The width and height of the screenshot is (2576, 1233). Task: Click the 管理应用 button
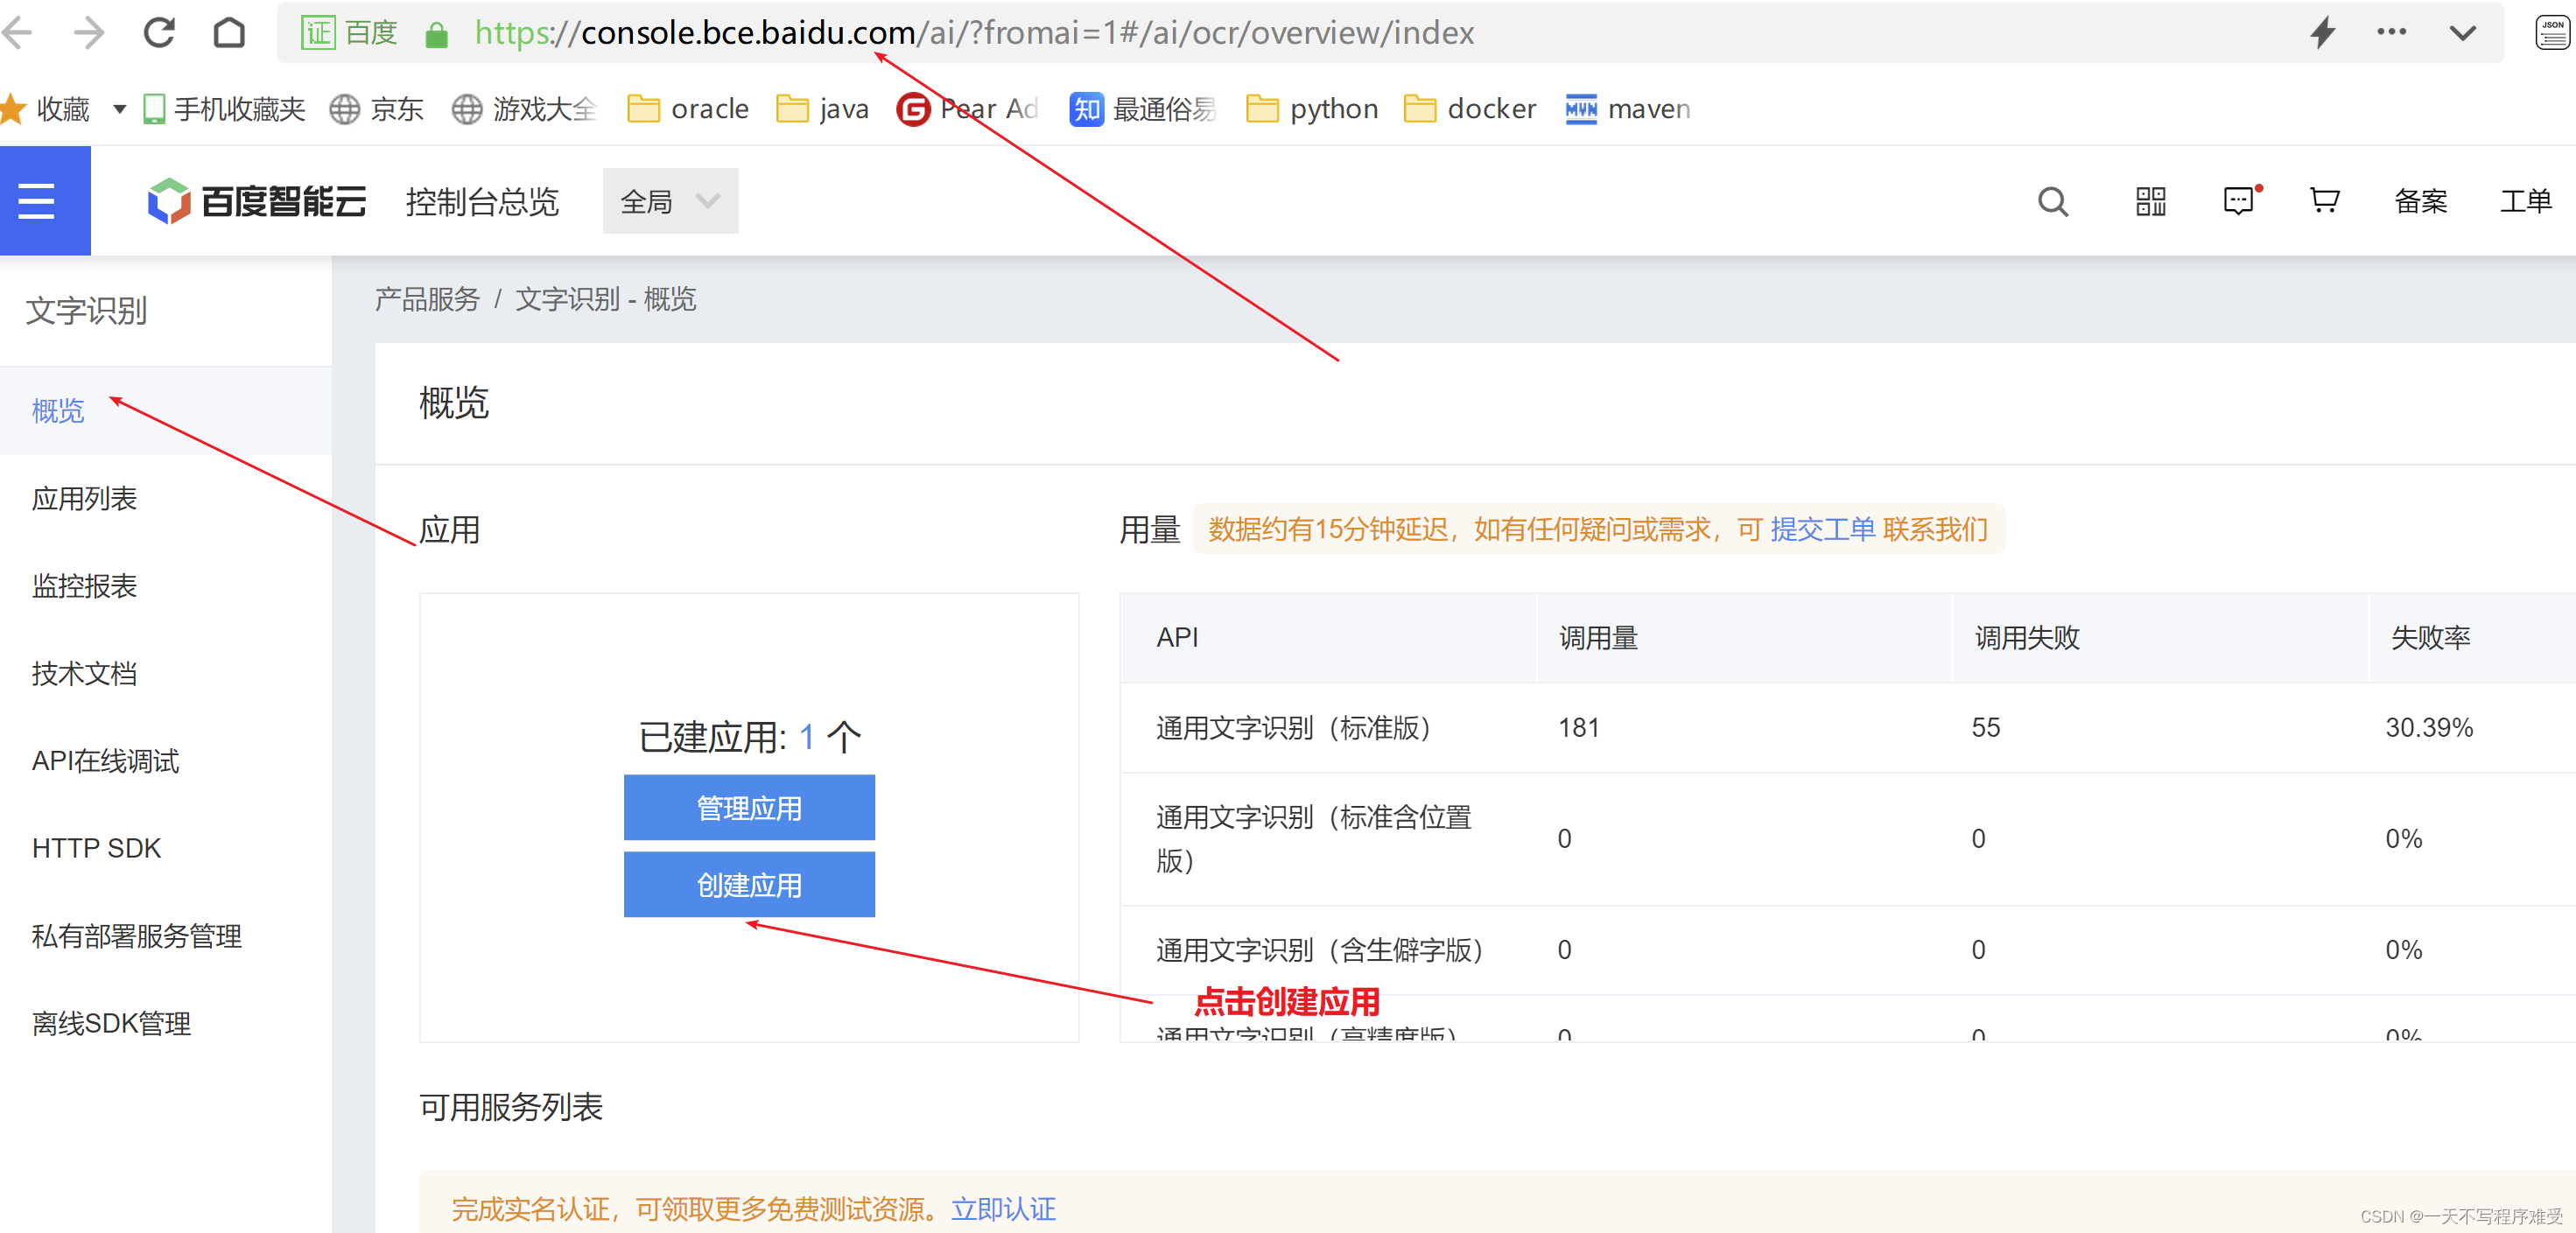coord(749,808)
